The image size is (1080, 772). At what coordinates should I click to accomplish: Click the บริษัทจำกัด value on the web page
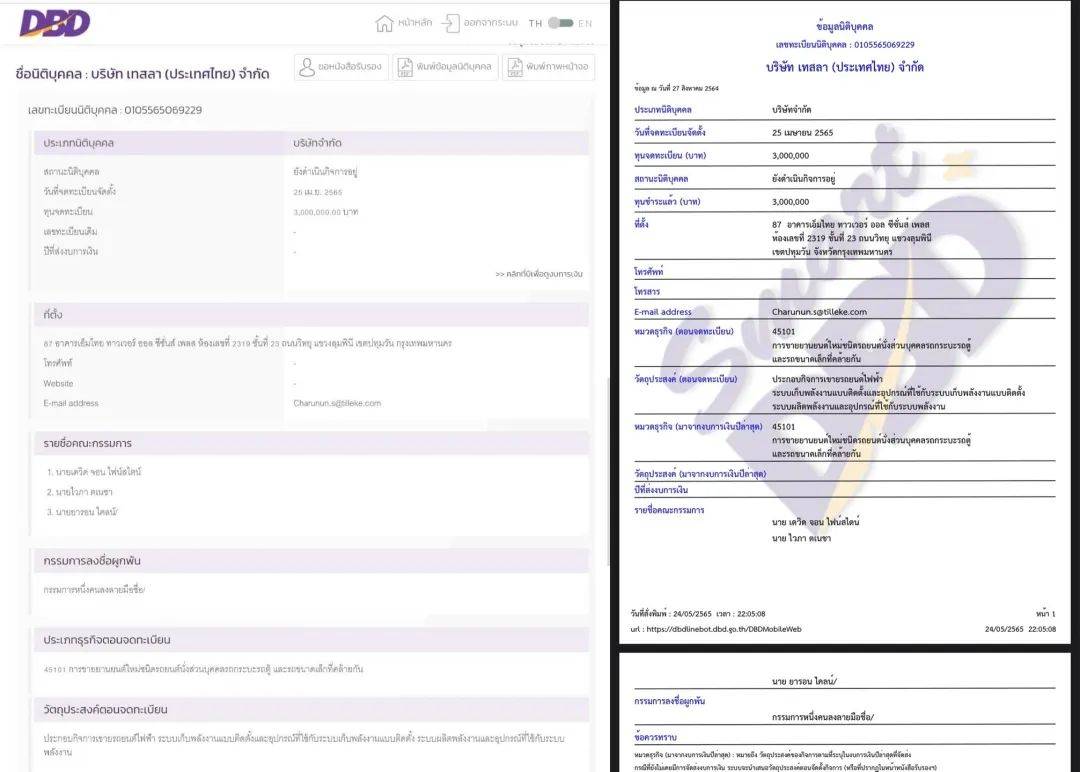coord(317,143)
